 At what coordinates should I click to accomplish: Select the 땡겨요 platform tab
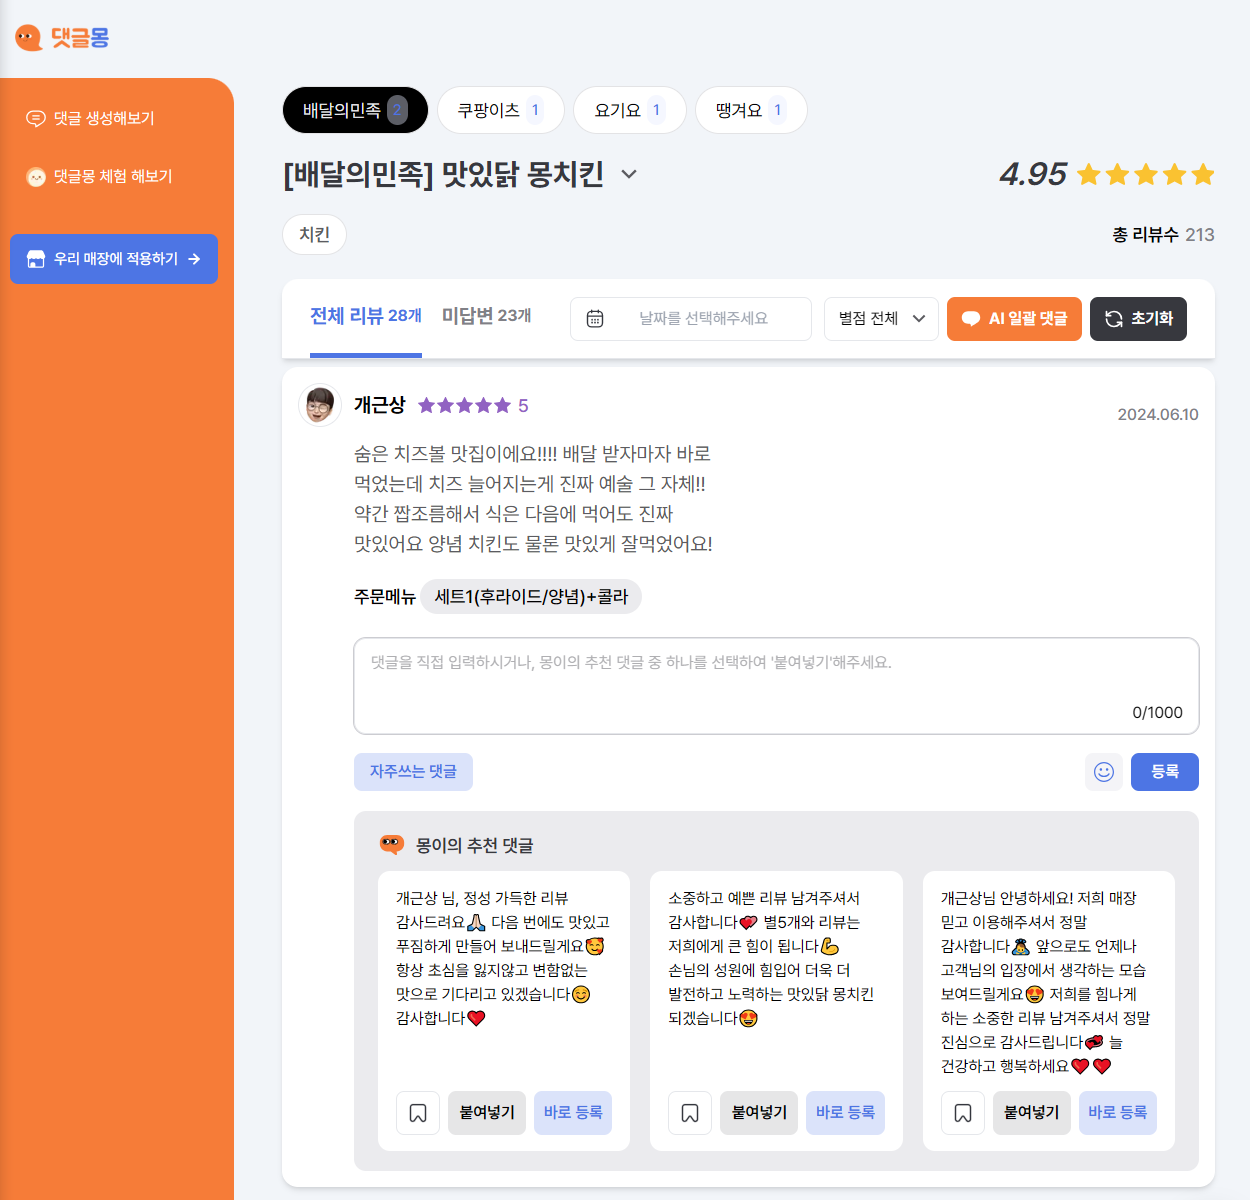click(751, 110)
